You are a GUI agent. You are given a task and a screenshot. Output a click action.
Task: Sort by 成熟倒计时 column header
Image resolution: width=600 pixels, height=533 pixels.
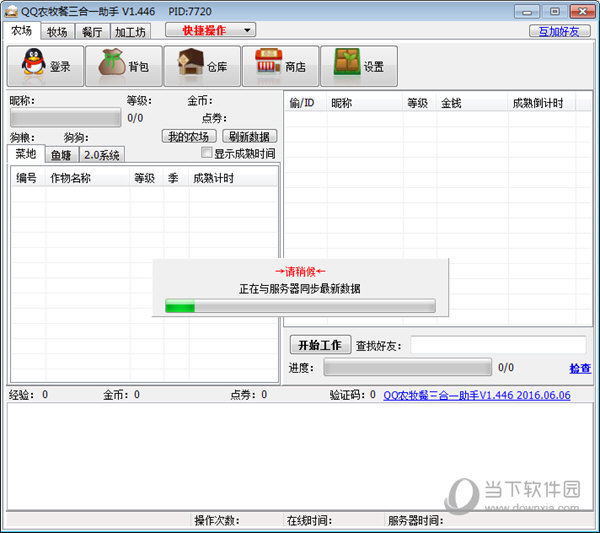pos(541,103)
